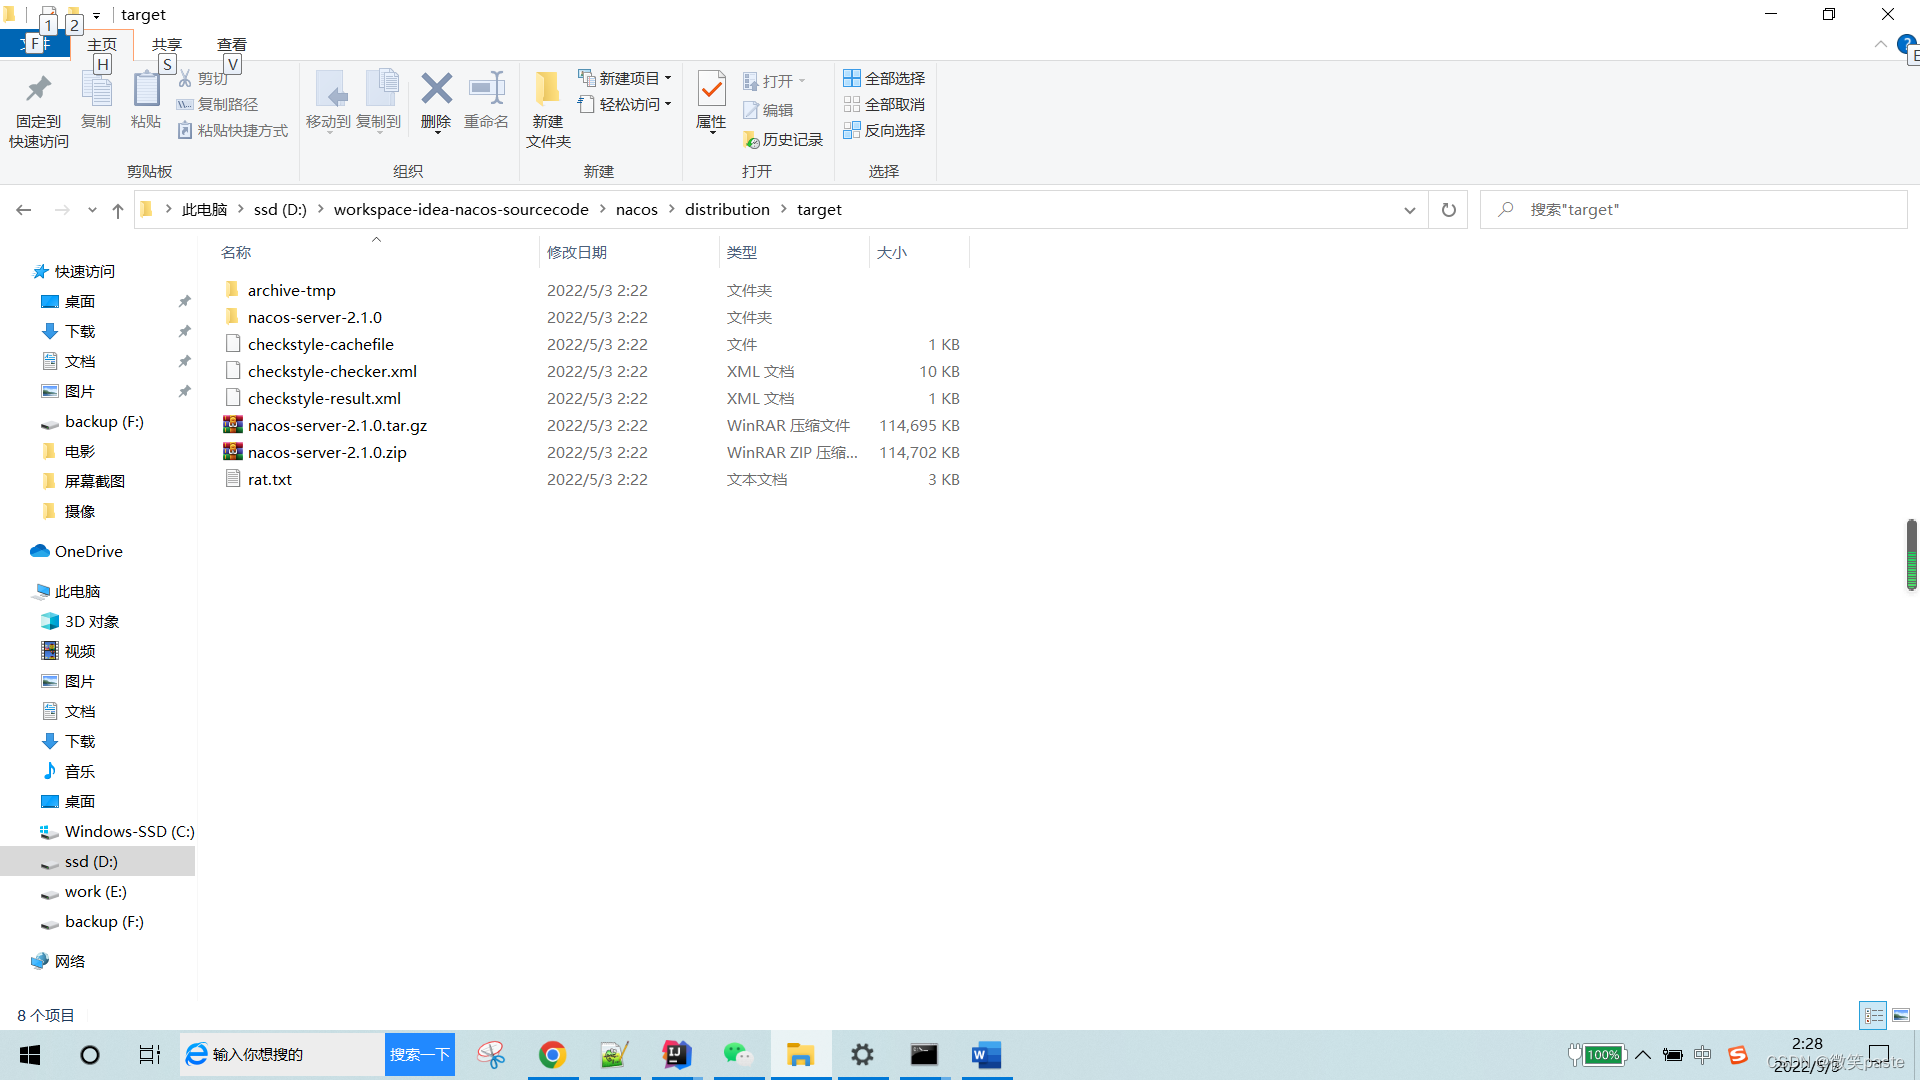Image resolution: width=1920 pixels, height=1080 pixels.
Task: Click the 历史记录 history icon in ribbon
Action: tap(752, 140)
